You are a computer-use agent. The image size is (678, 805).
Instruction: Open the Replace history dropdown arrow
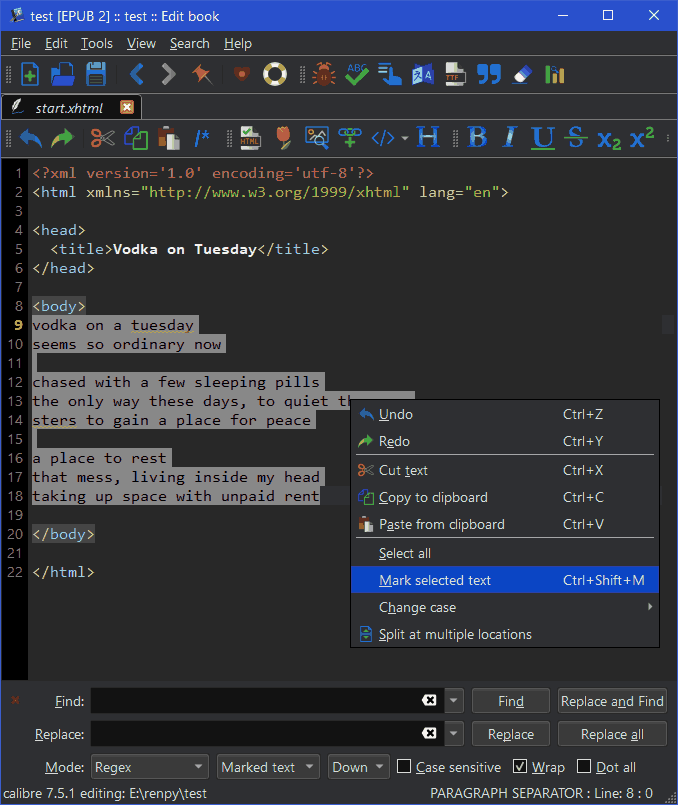[x=454, y=734]
